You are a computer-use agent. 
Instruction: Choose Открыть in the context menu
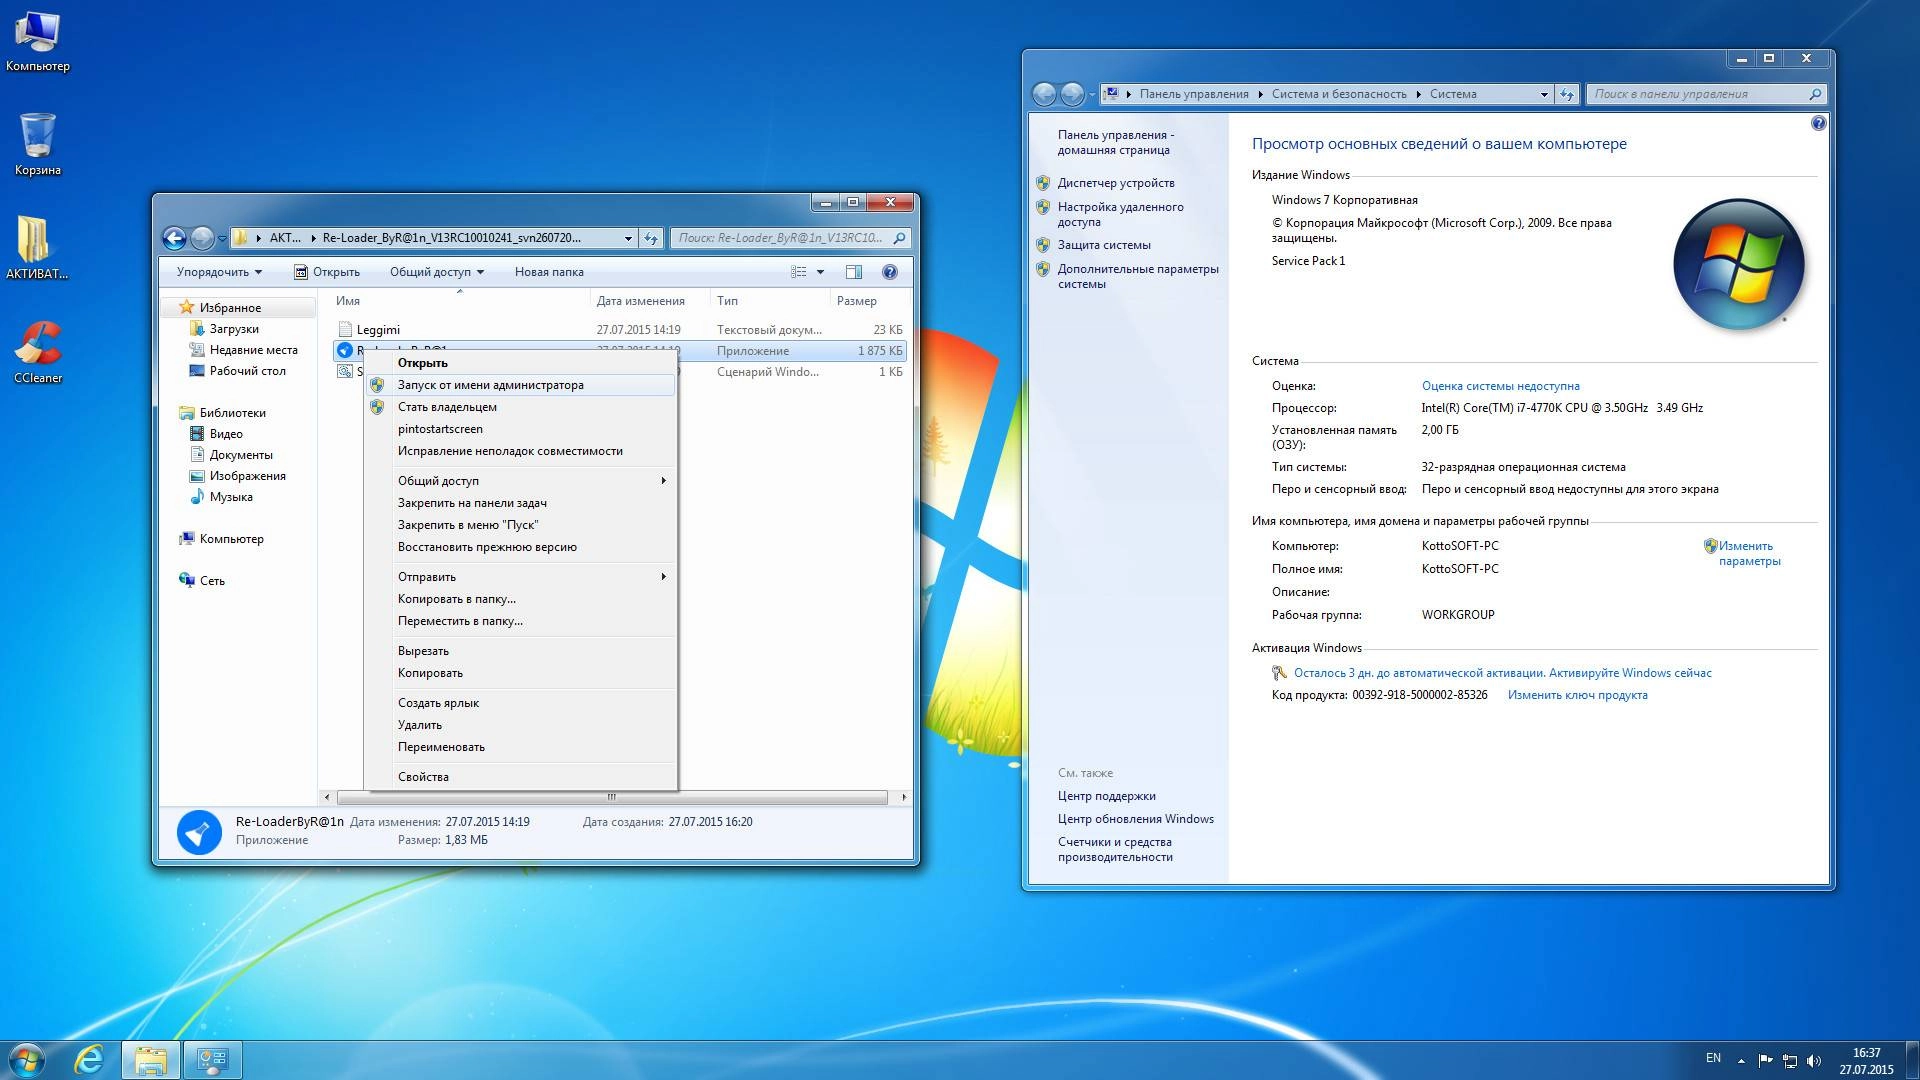click(x=521, y=363)
